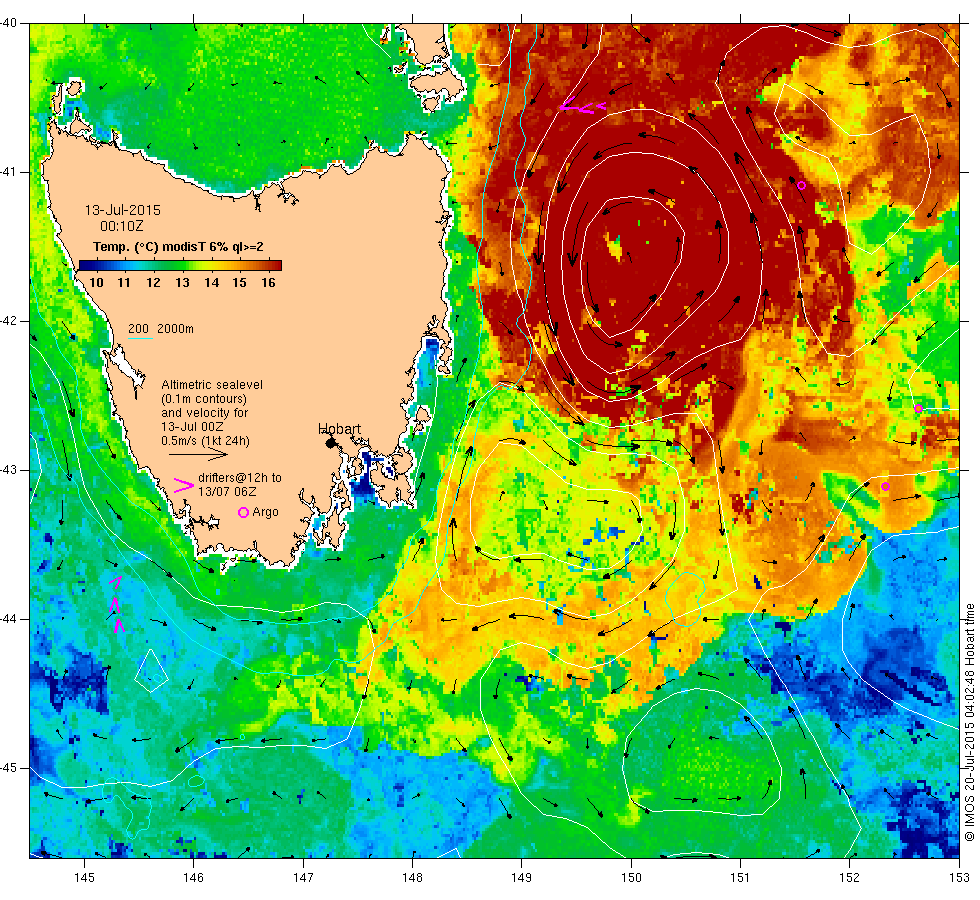Click the '00:10Z' time label
This screenshot has height=900, width=980.
pyautogui.click(x=122, y=226)
